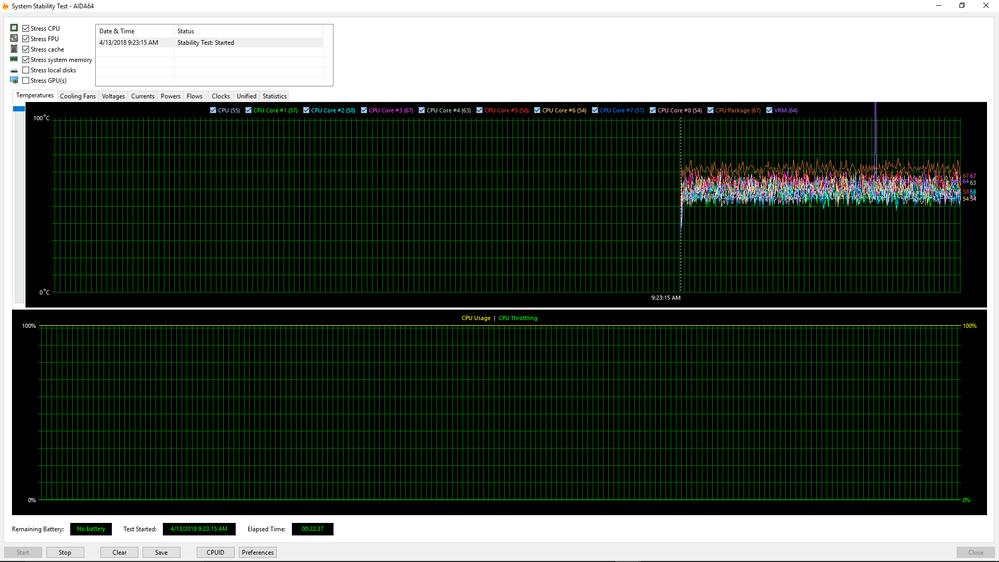Enable the Stress GPU(s) checkbox

point(26,80)
